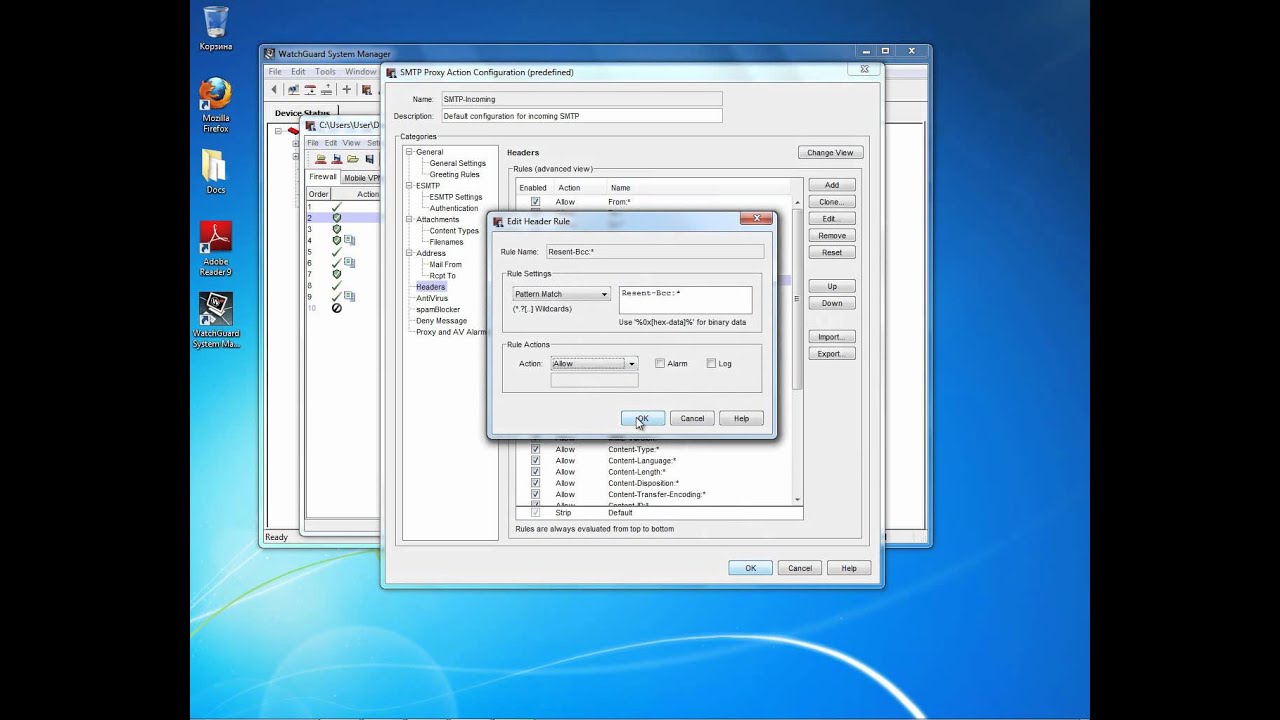Click the Description field of SMTP Proxy Action
This screenshot has width=1280, height=720.
click(581, 116)
